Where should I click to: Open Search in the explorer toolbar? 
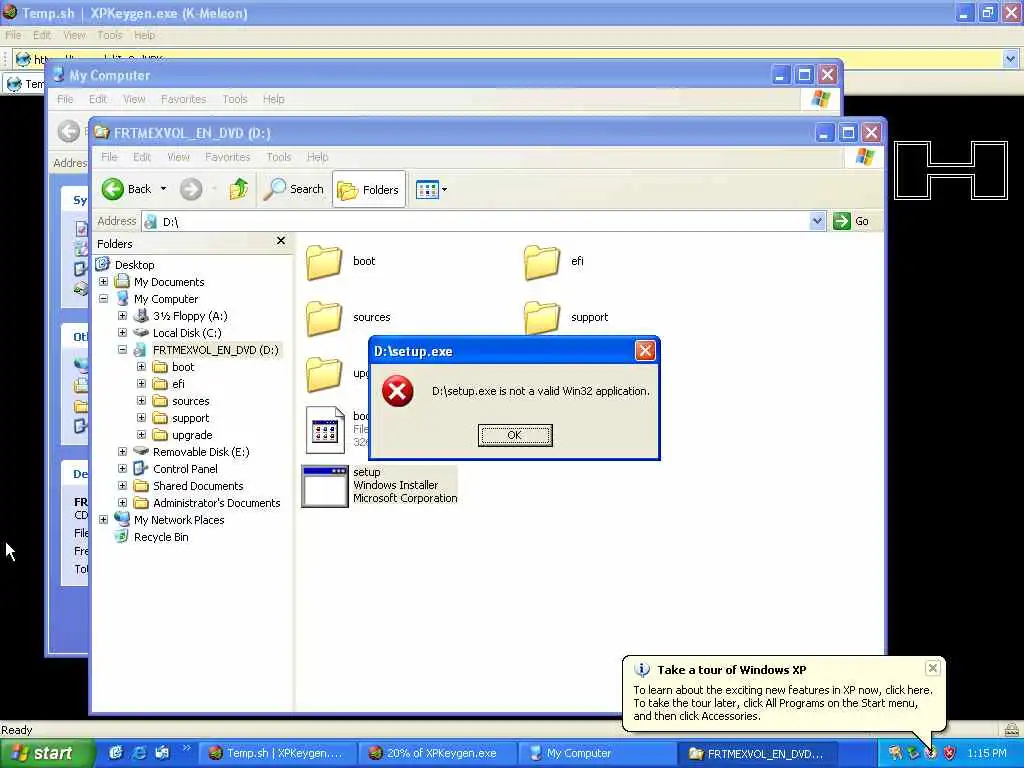tap(294, 189)
